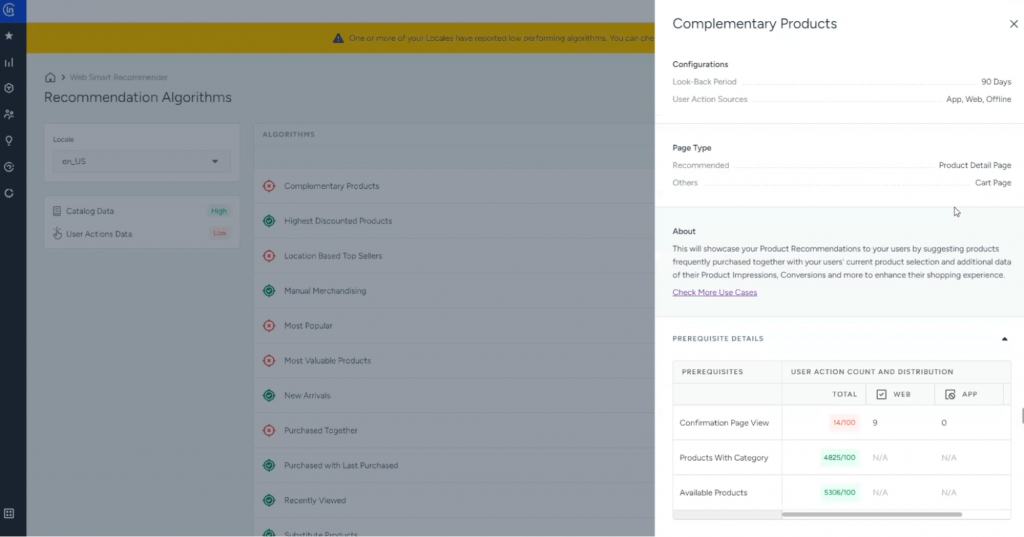Click the Confirmation Page View prerequisite row label
The height and width of the screenshot is (537, 1024).
[x=724, y=423]
